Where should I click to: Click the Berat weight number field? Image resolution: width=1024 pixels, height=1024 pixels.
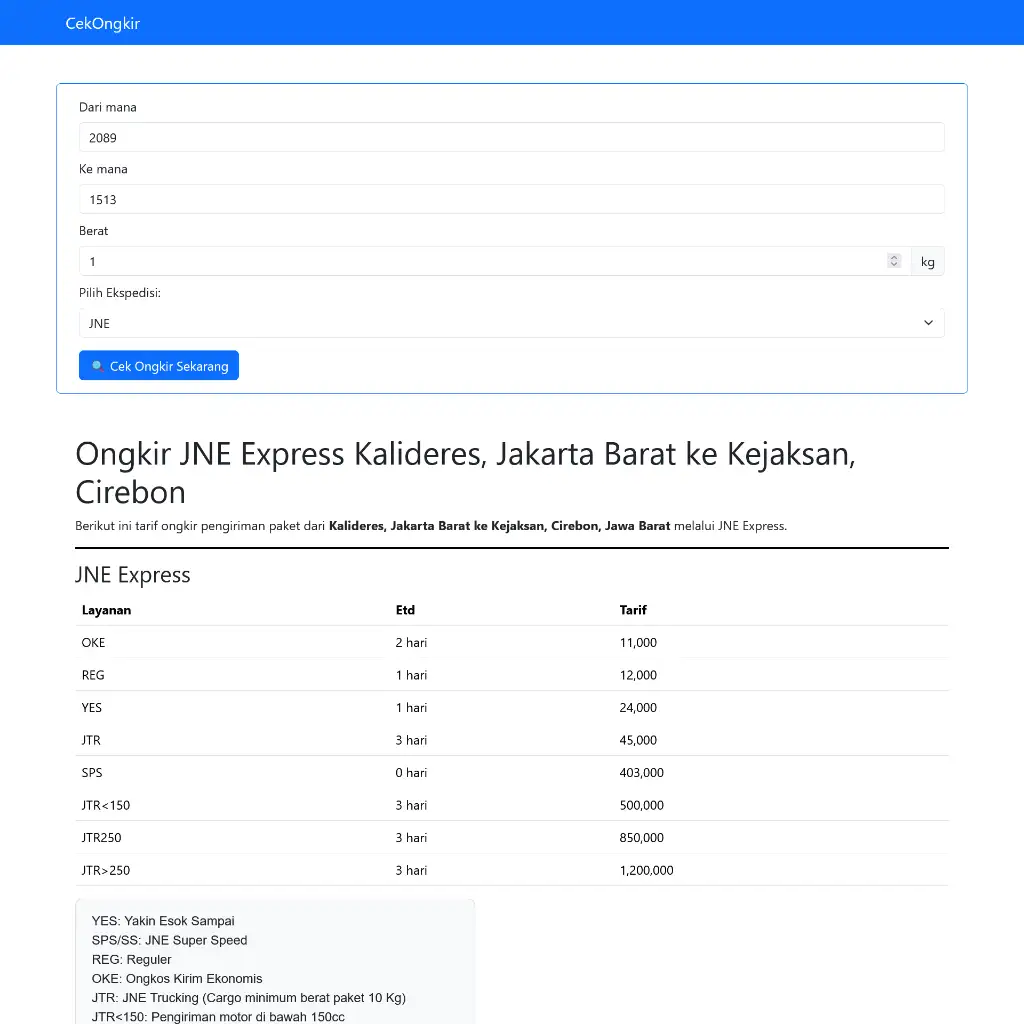[480, 261]
